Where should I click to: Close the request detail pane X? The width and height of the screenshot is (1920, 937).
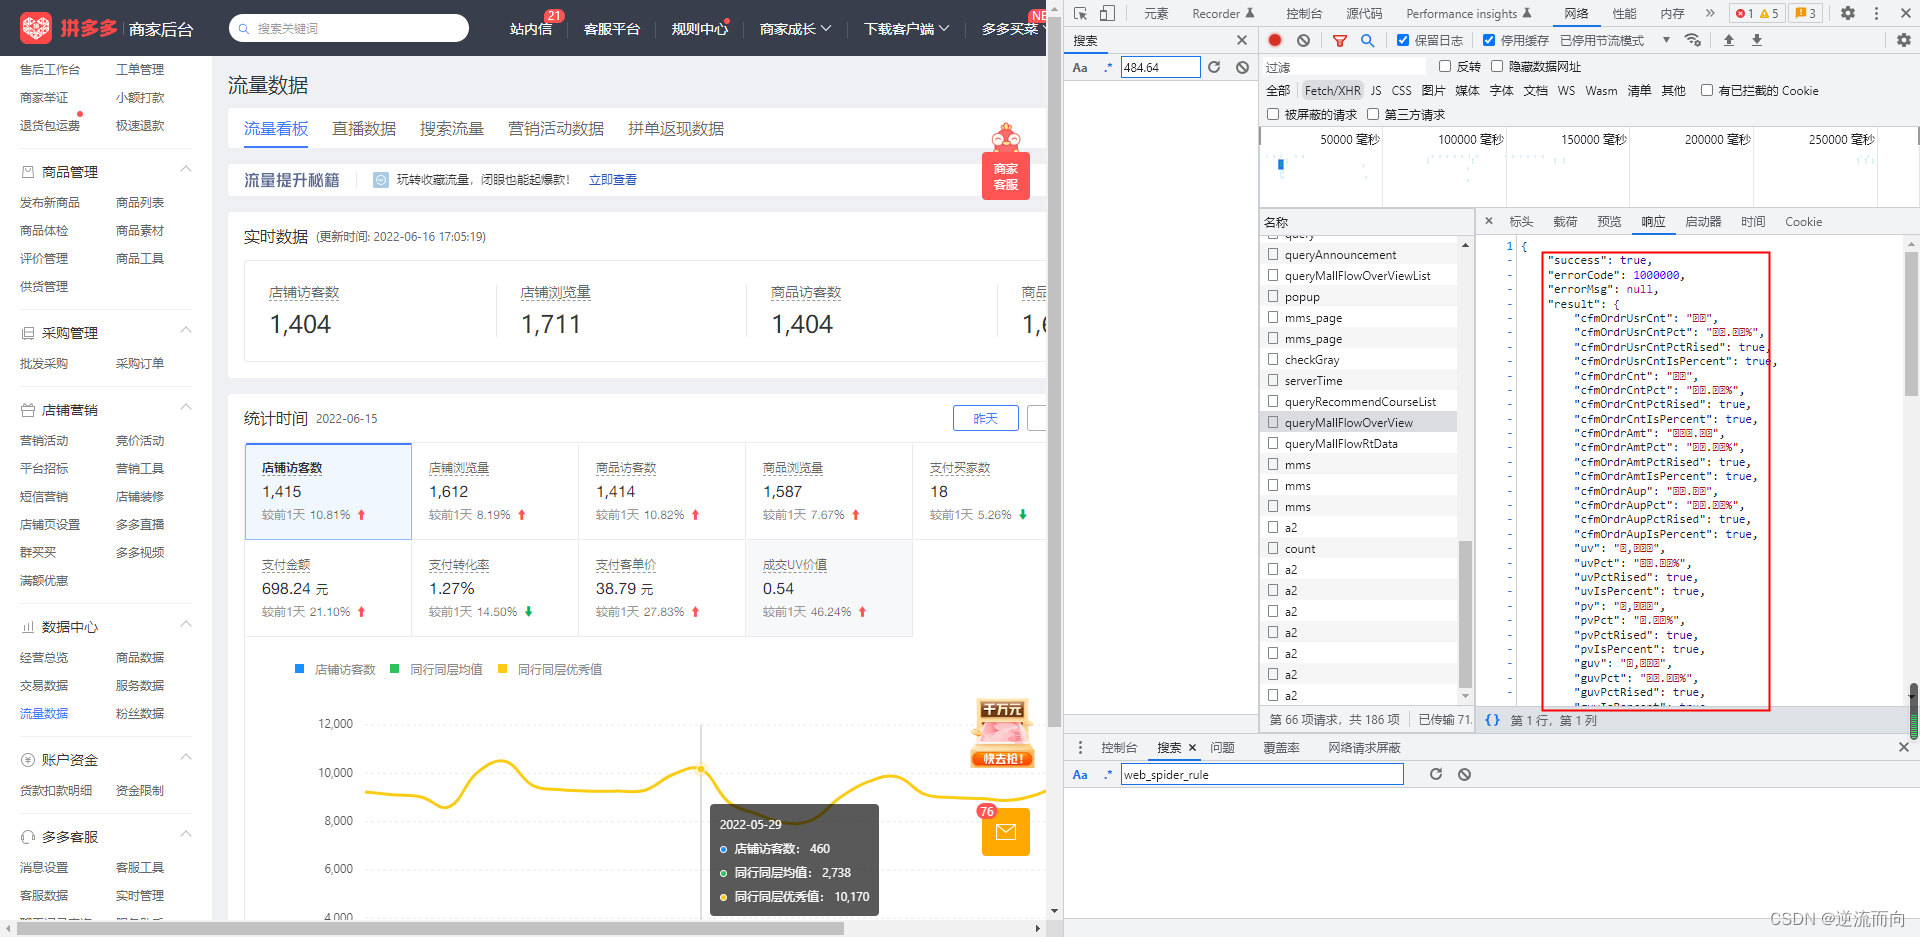[x=1489, y=221]
